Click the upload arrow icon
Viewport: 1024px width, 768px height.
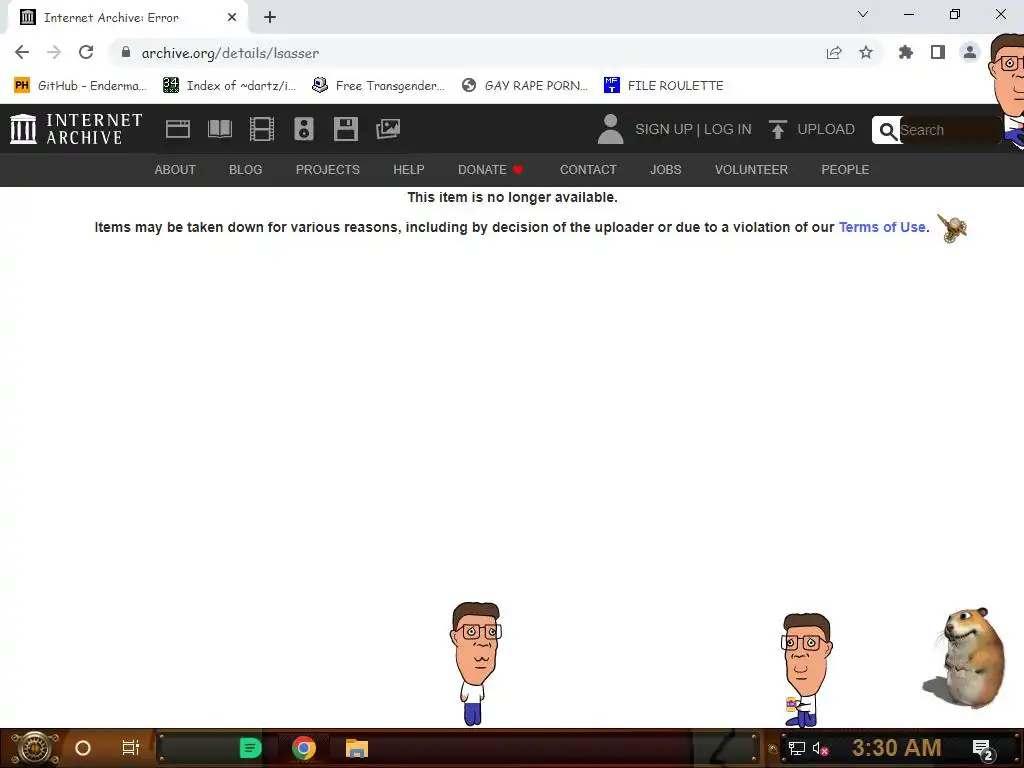click(777, 129)
